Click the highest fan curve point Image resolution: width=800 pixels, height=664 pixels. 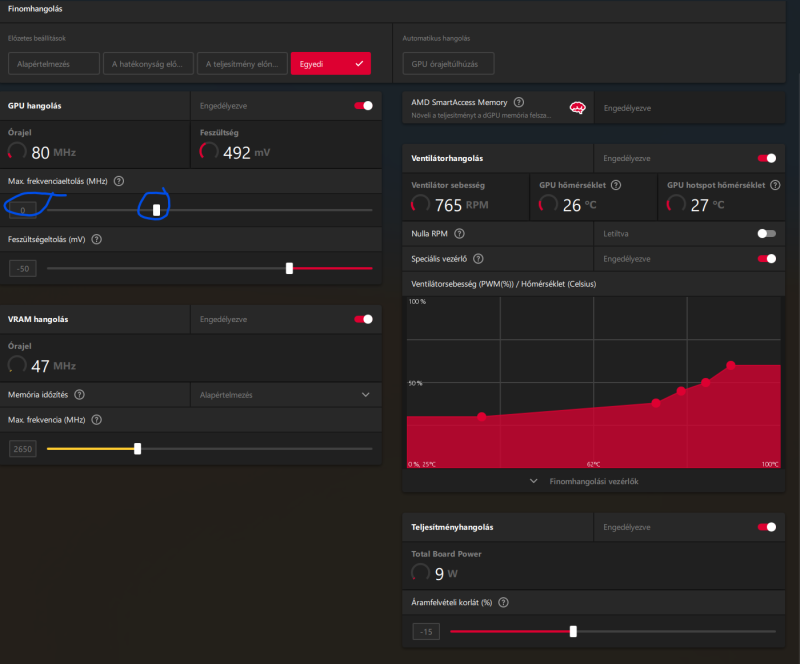731,365
